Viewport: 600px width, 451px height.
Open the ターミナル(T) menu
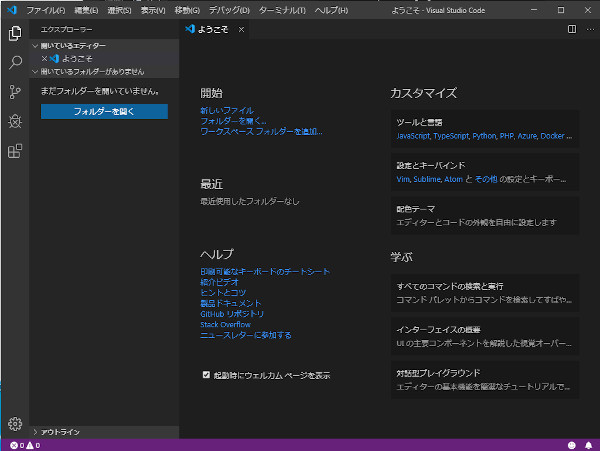[x=282, y=10]
